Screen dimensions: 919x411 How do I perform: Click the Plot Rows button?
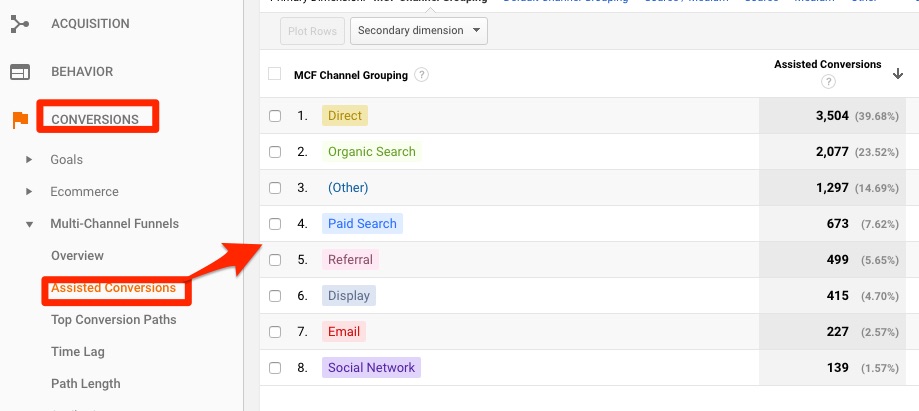[312, 30]
